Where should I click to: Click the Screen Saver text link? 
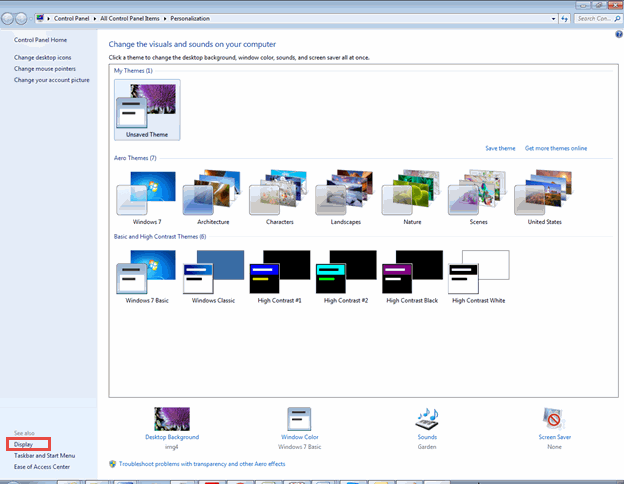(x=554, y=437)
